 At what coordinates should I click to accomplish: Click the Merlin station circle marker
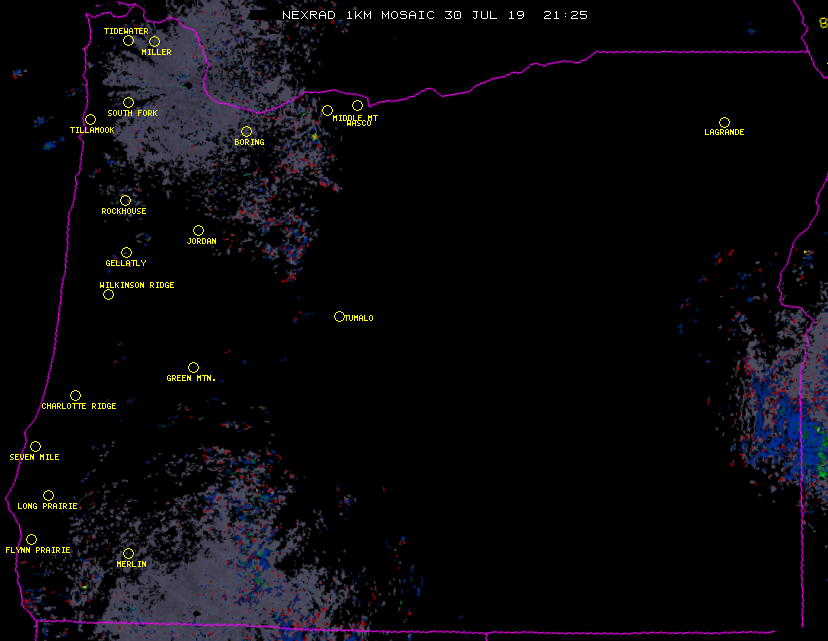pyautogui.click(x=128, y=554)
